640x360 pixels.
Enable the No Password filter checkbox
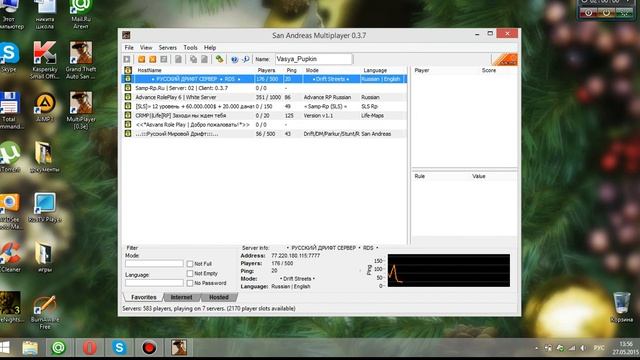click(190, 283)
